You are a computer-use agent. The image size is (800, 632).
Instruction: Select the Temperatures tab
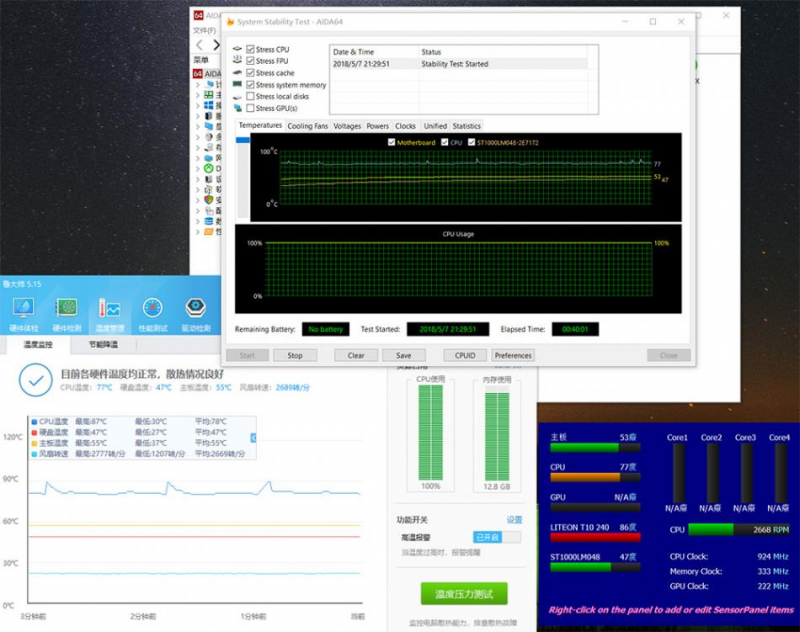click(x=260, y=125)
